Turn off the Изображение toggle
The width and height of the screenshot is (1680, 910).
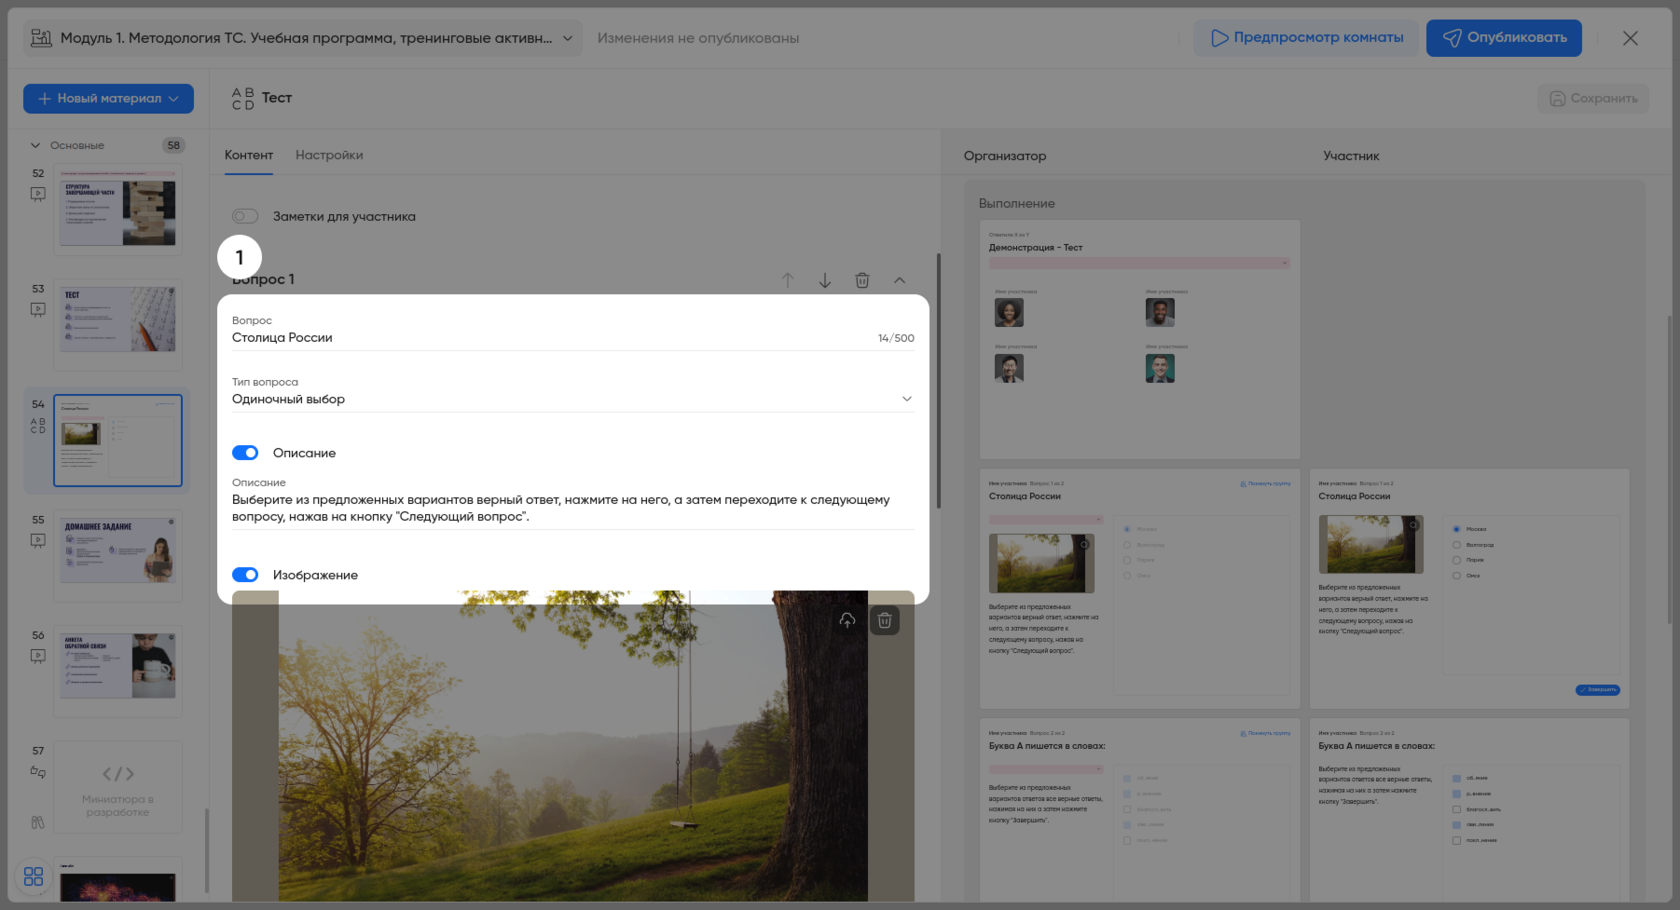click(245, 575)
